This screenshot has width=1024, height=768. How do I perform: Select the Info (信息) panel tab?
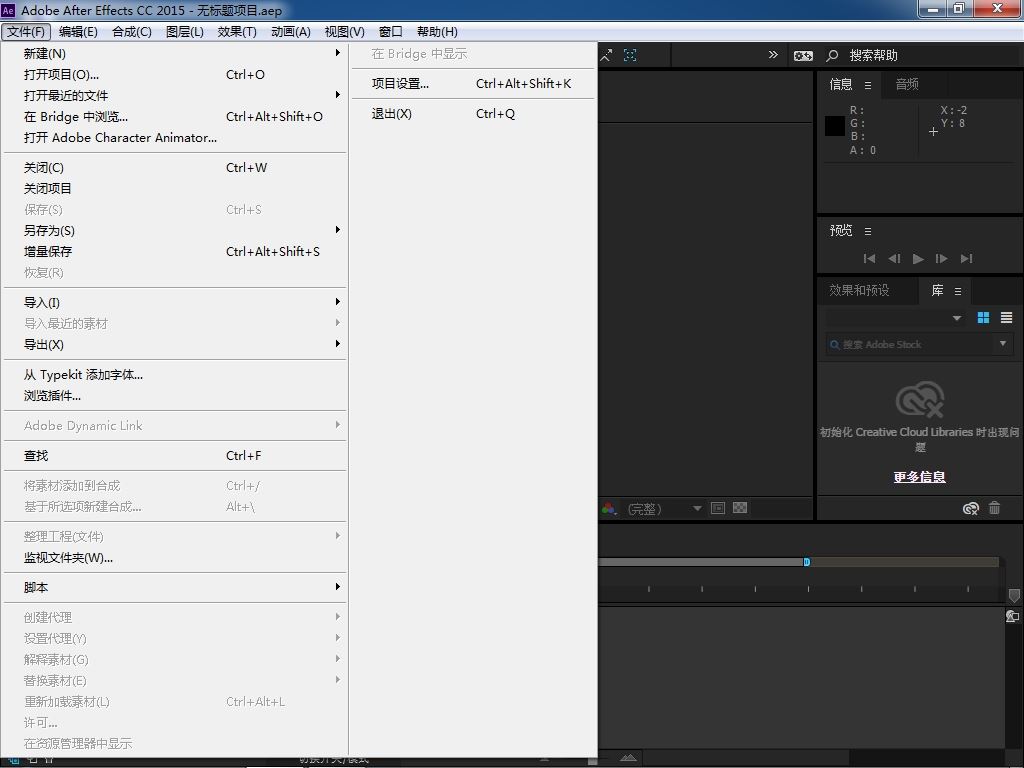point(841,84)
